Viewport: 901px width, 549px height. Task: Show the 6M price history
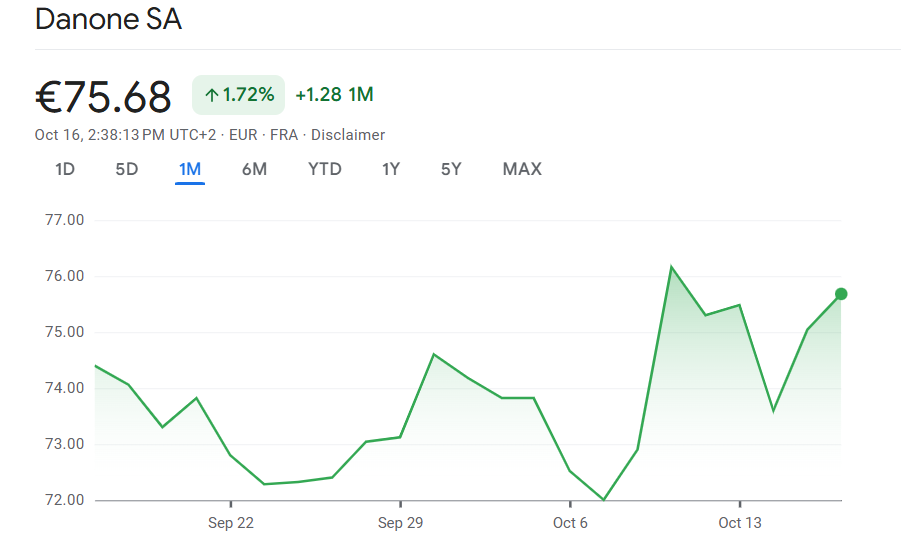[254, 169]
